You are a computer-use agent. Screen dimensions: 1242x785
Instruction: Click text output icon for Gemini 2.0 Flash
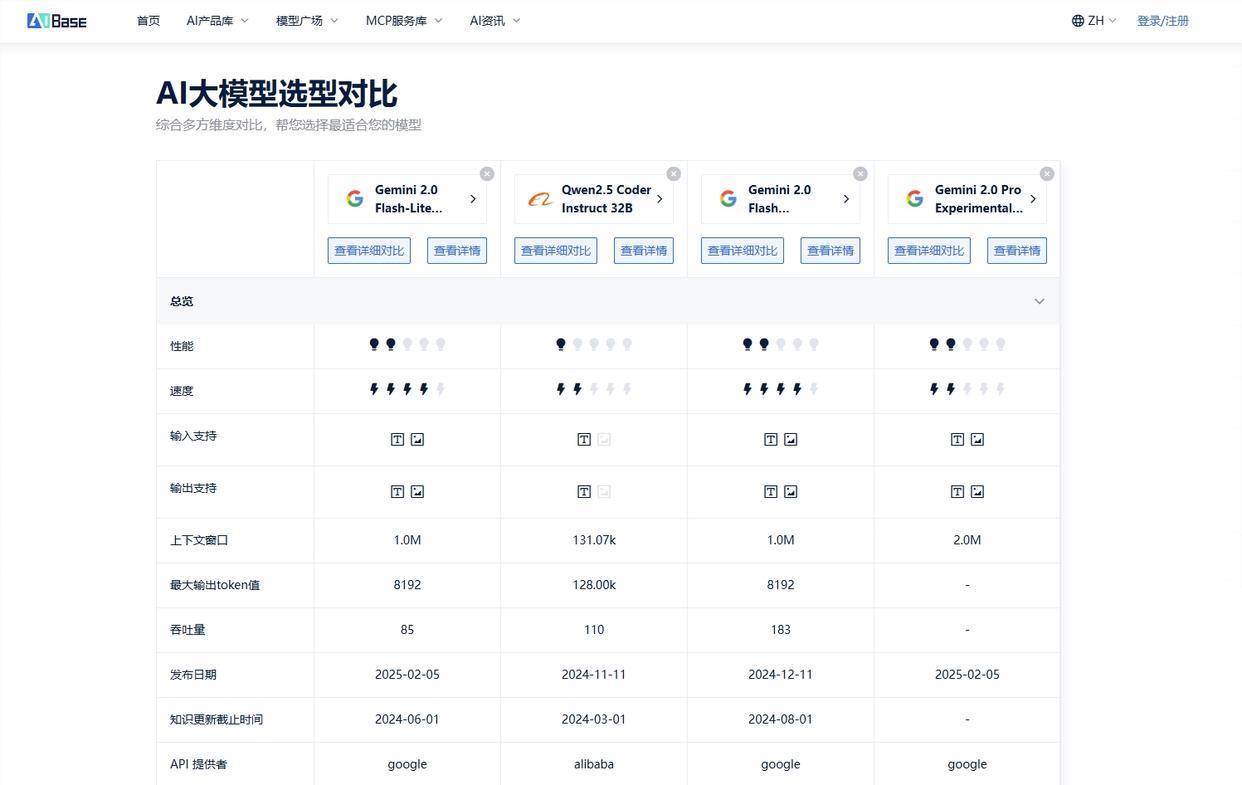(771, 491)
